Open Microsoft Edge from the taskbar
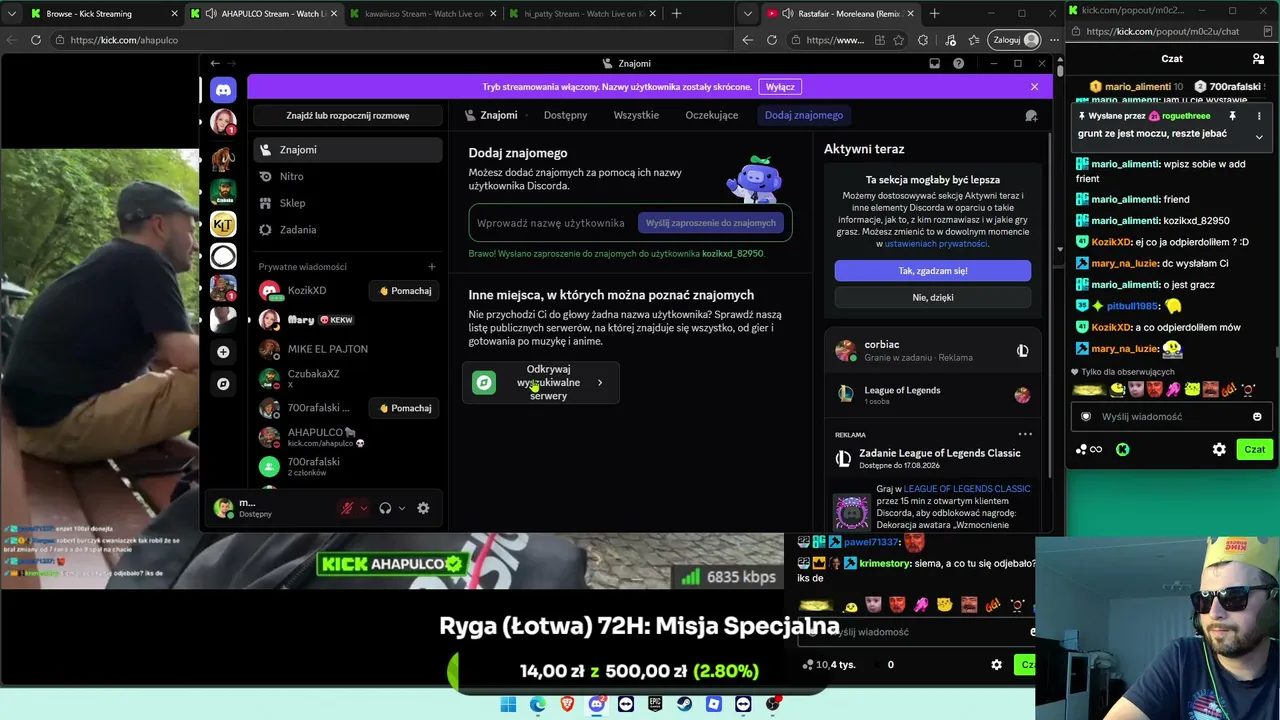Screen dimensions: 1280x720 point(538,704)
